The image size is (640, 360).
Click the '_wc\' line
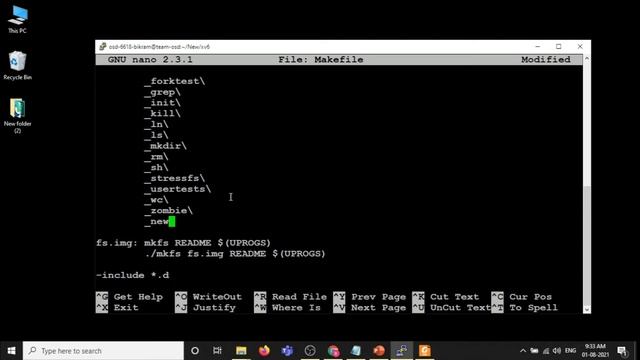[x=156, y=200]
